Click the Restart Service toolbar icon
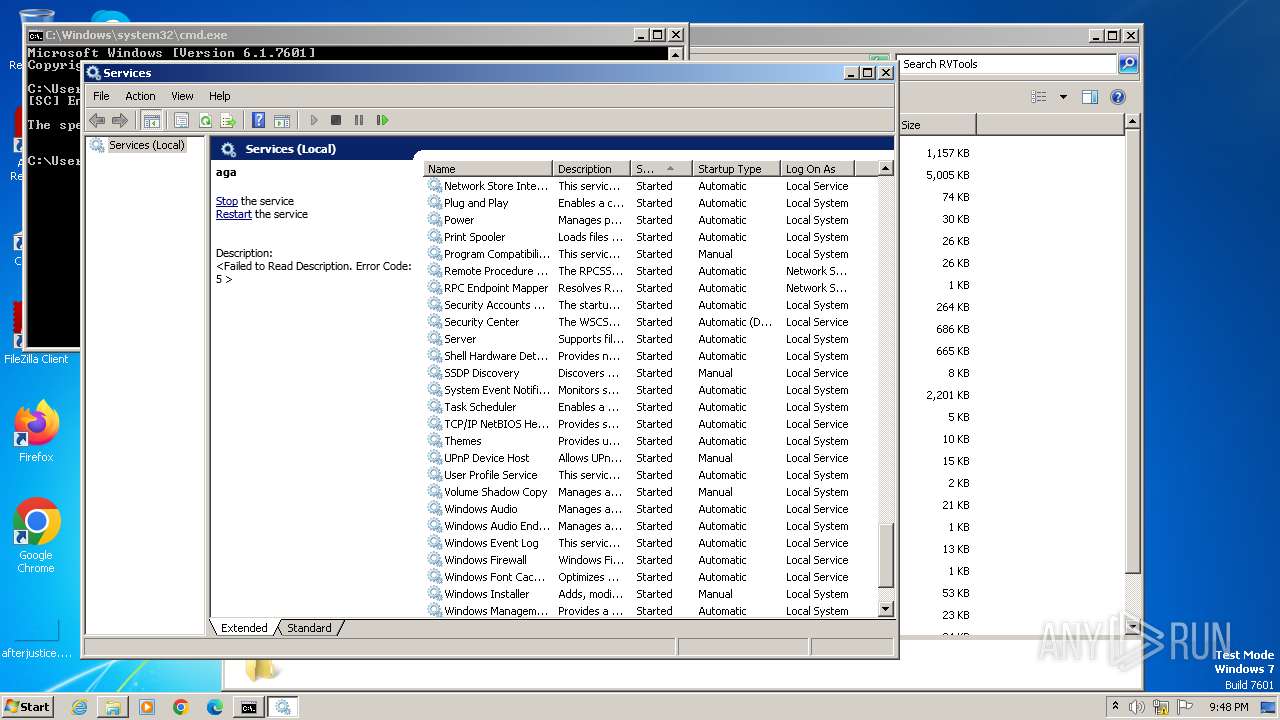 tap(382, 120)
